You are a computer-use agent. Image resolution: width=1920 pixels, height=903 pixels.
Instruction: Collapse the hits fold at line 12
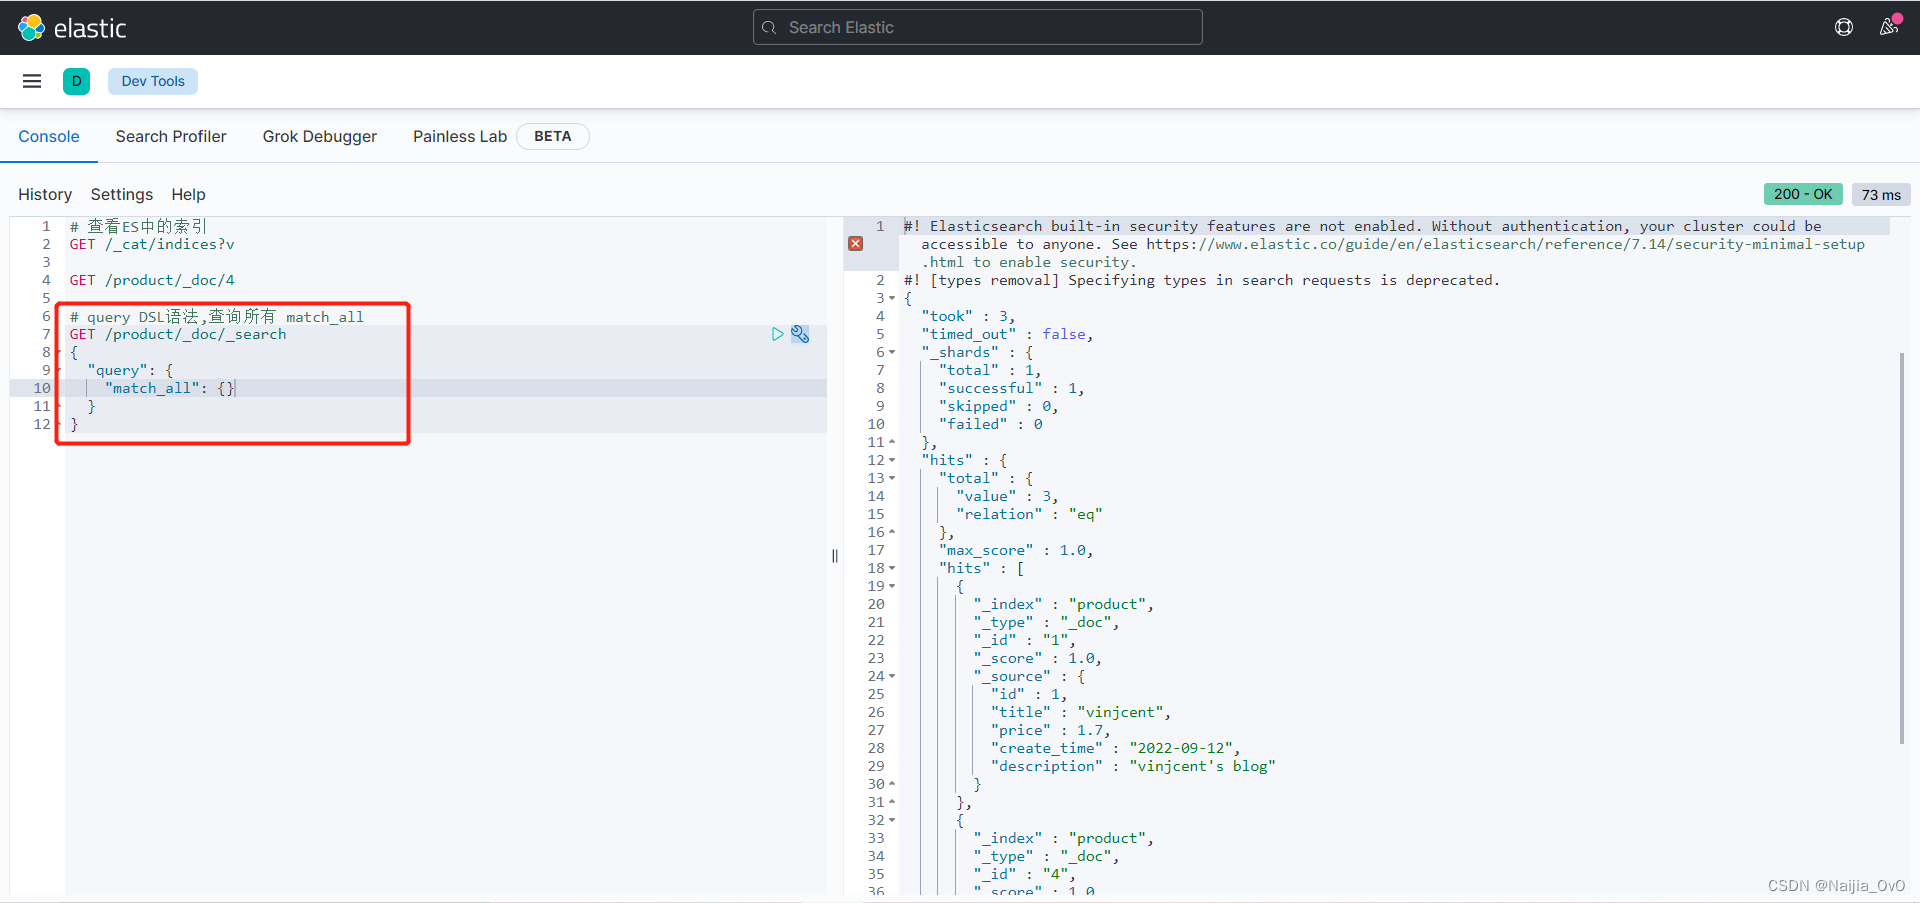pyautogui.click(x=892, y=460)
